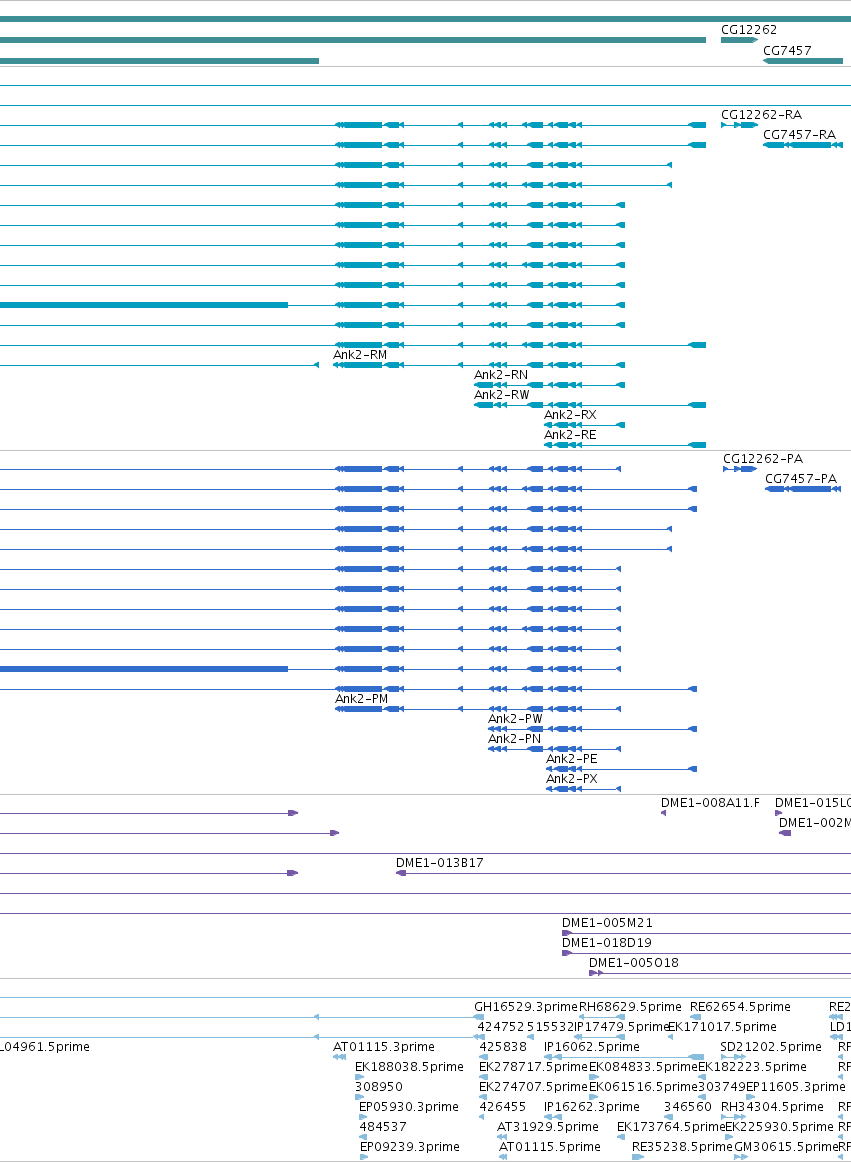Click the EK182223.5prime EST label
Viewport: 851px width, 1162px height.
[752, 1067]
